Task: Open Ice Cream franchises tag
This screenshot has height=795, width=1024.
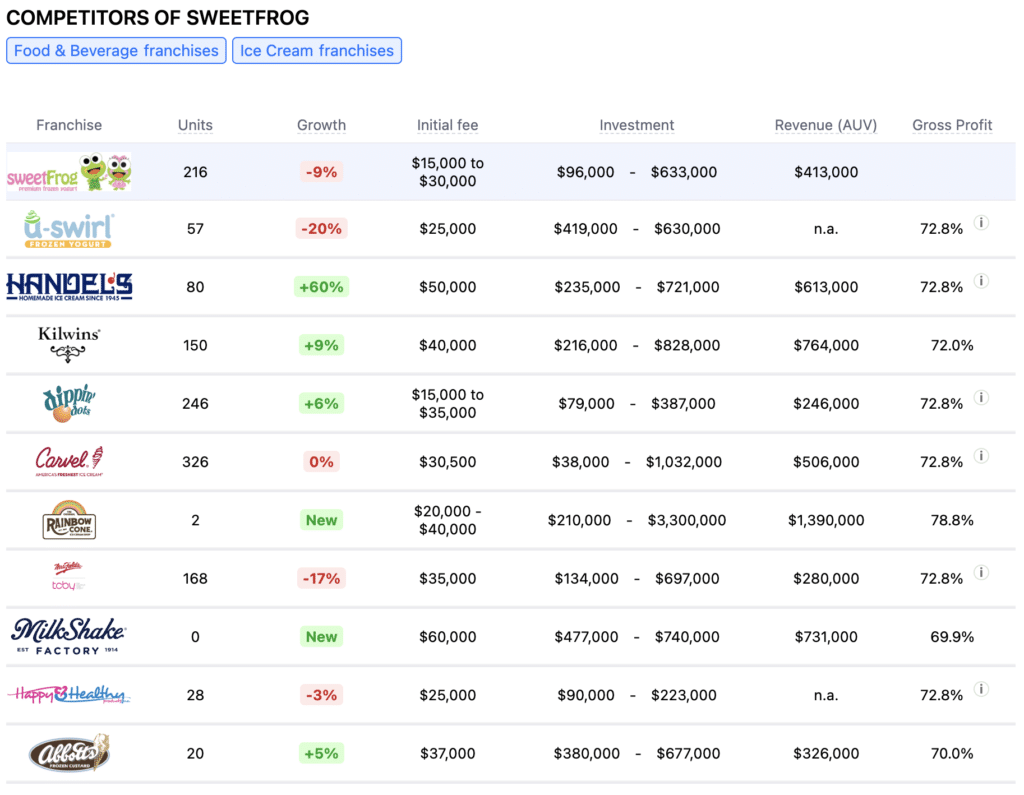Action: point(317,50)
